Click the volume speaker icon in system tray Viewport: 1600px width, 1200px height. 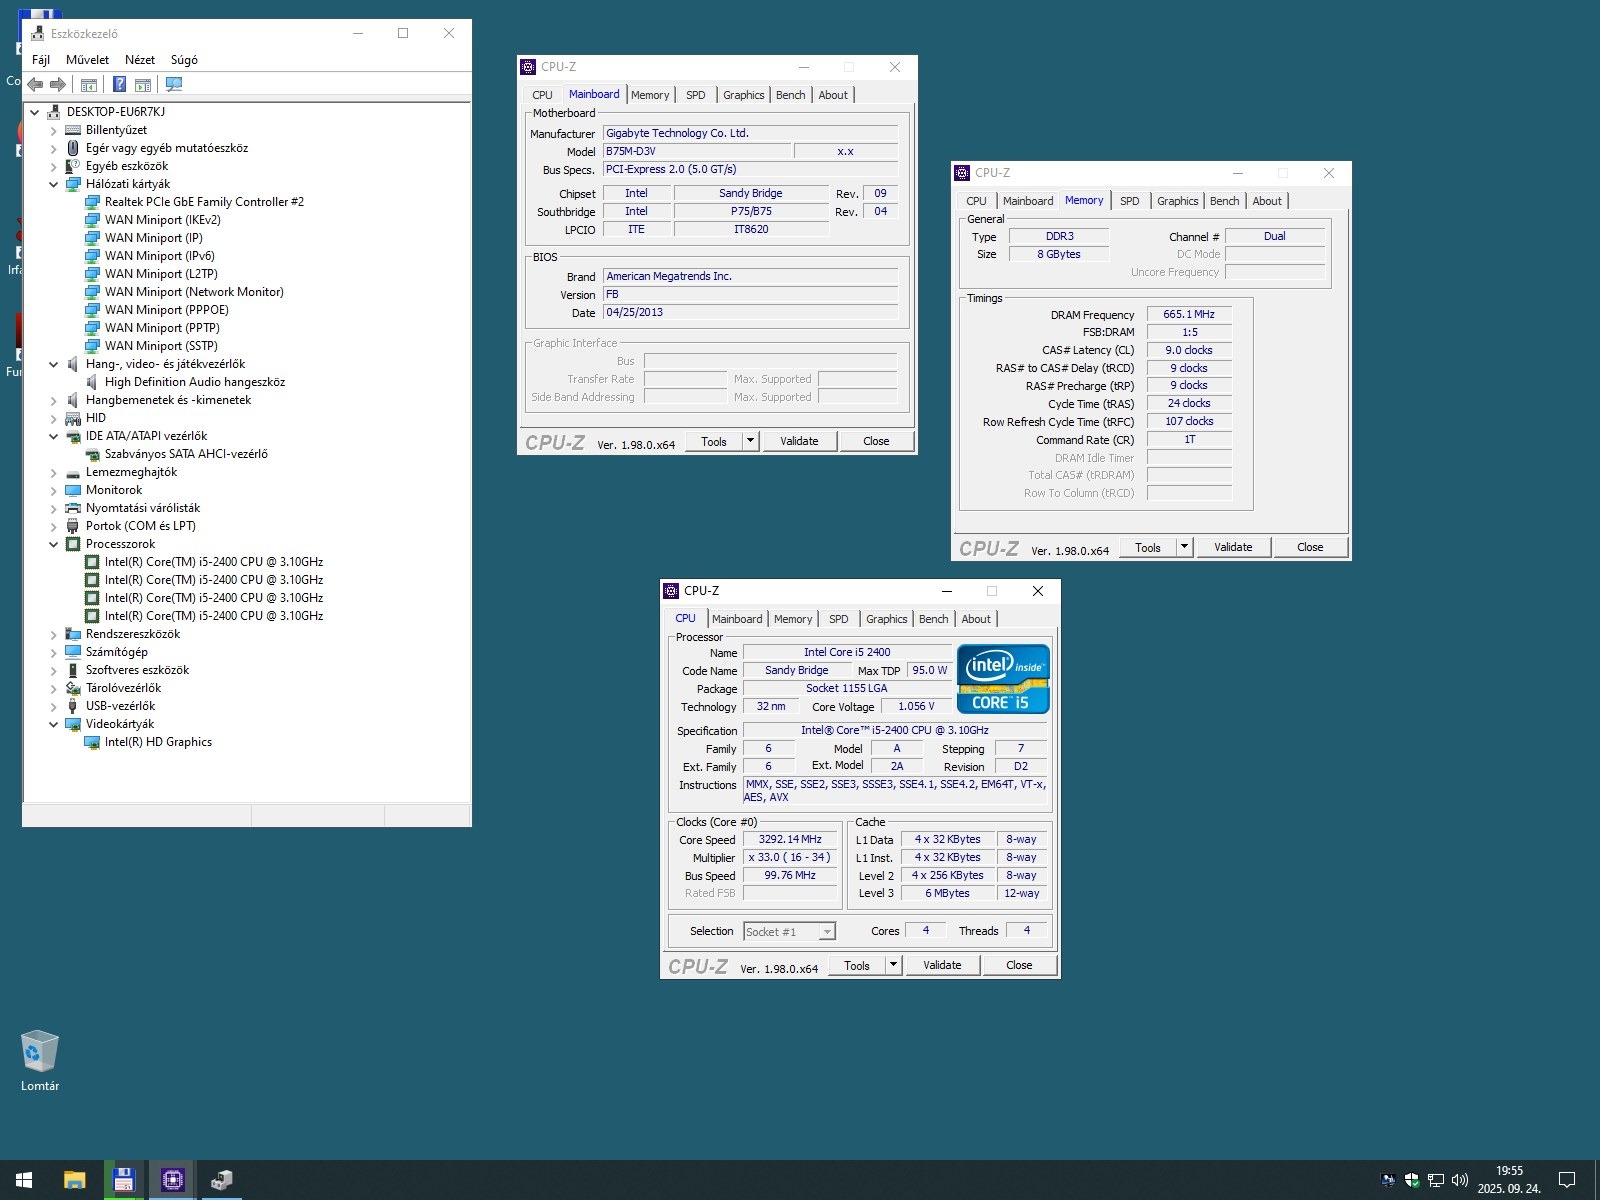tap(1459, 1180)
